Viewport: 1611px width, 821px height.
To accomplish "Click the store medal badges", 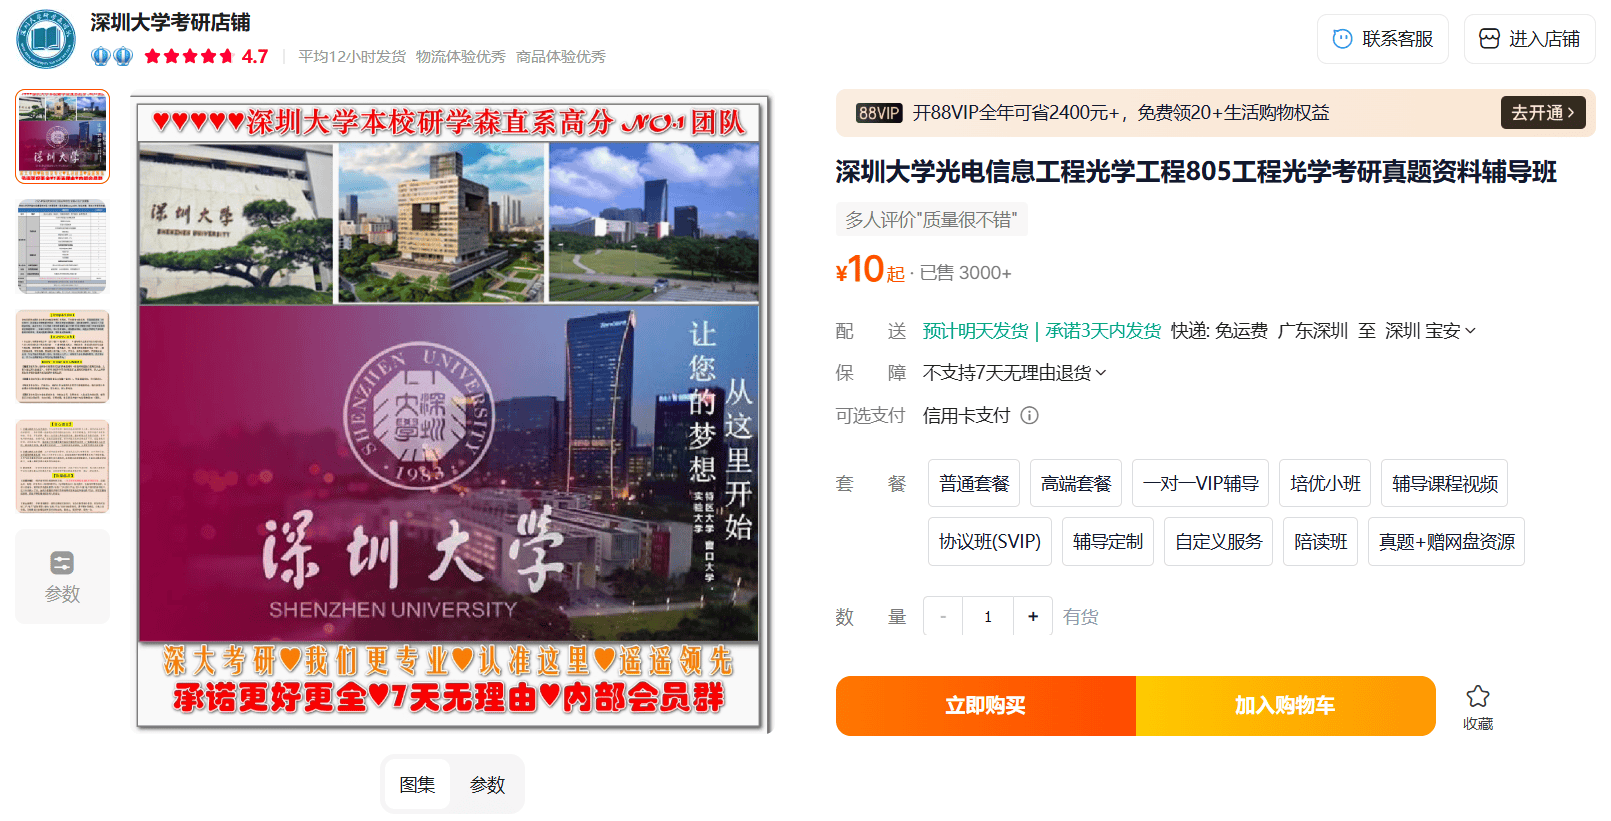I will click(x=111, y=56).
